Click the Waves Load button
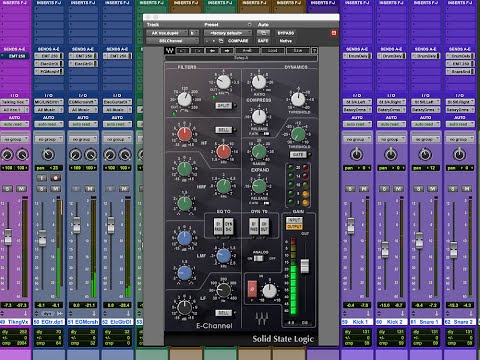The image size is (480, 360). click(x=272, y=51)
